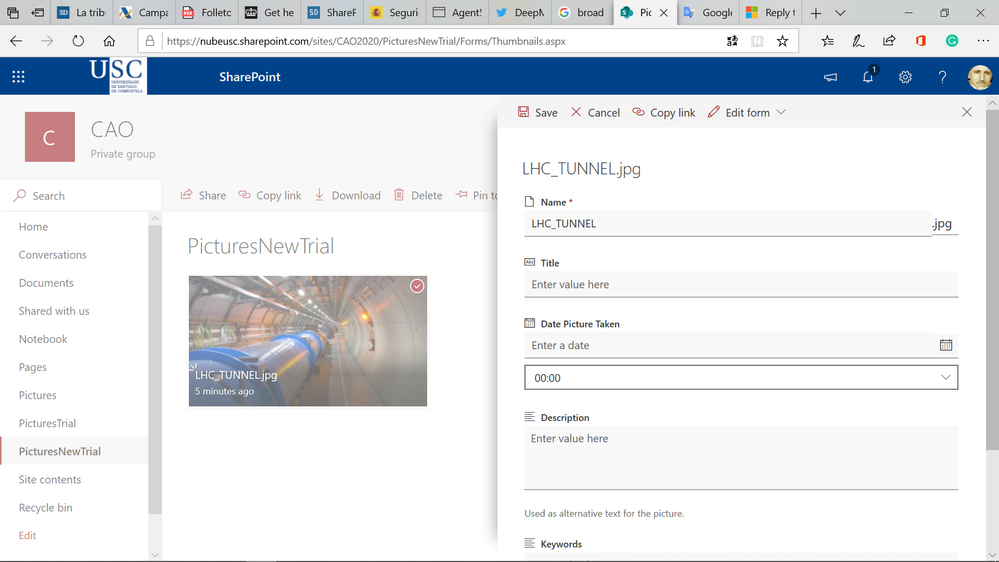Open the calendar date picker icon
This screenshot has height=562, width=999.
point(945,345)
